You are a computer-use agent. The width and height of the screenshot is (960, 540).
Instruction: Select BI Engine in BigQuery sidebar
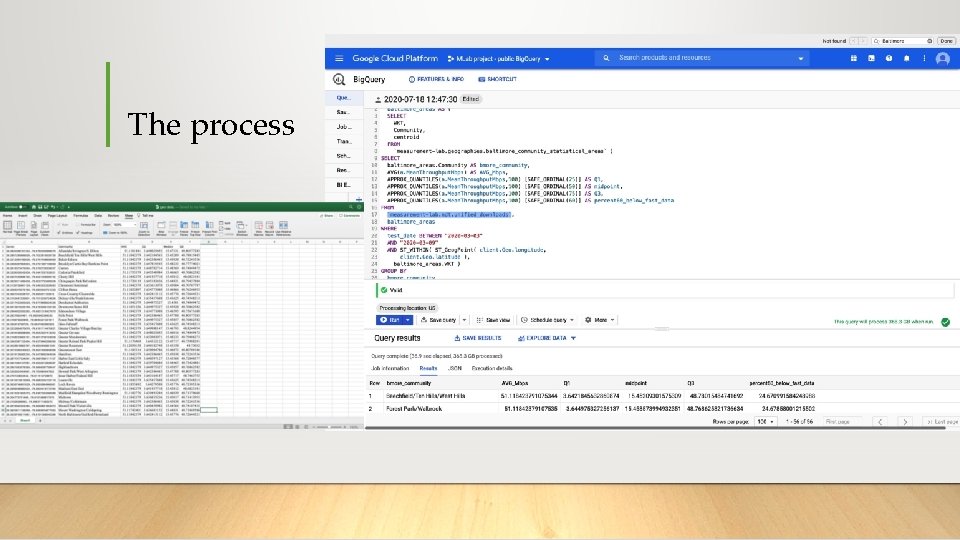pyautogui.click(x=343, y=184)
